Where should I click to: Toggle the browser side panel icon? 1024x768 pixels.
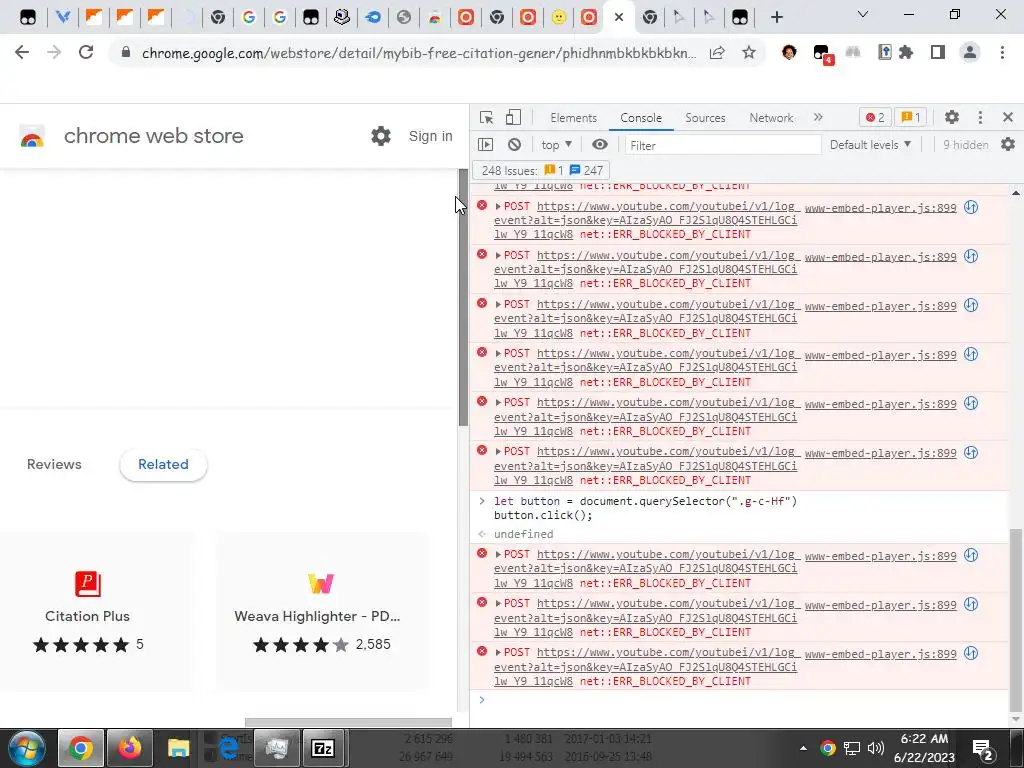pos(938,52)
